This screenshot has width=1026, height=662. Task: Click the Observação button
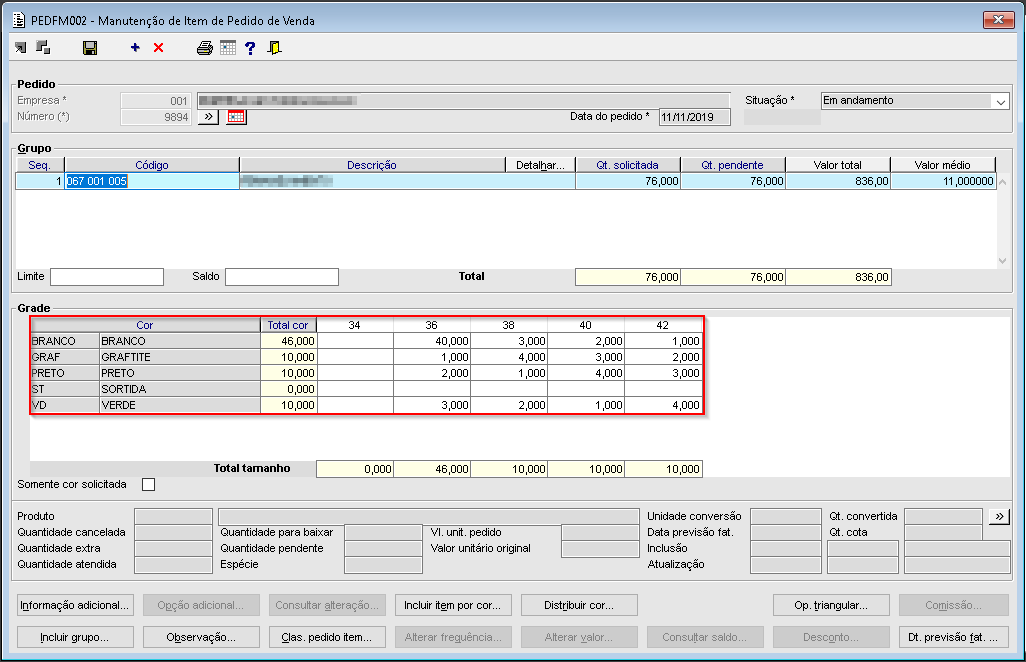[x=201, y=637]
